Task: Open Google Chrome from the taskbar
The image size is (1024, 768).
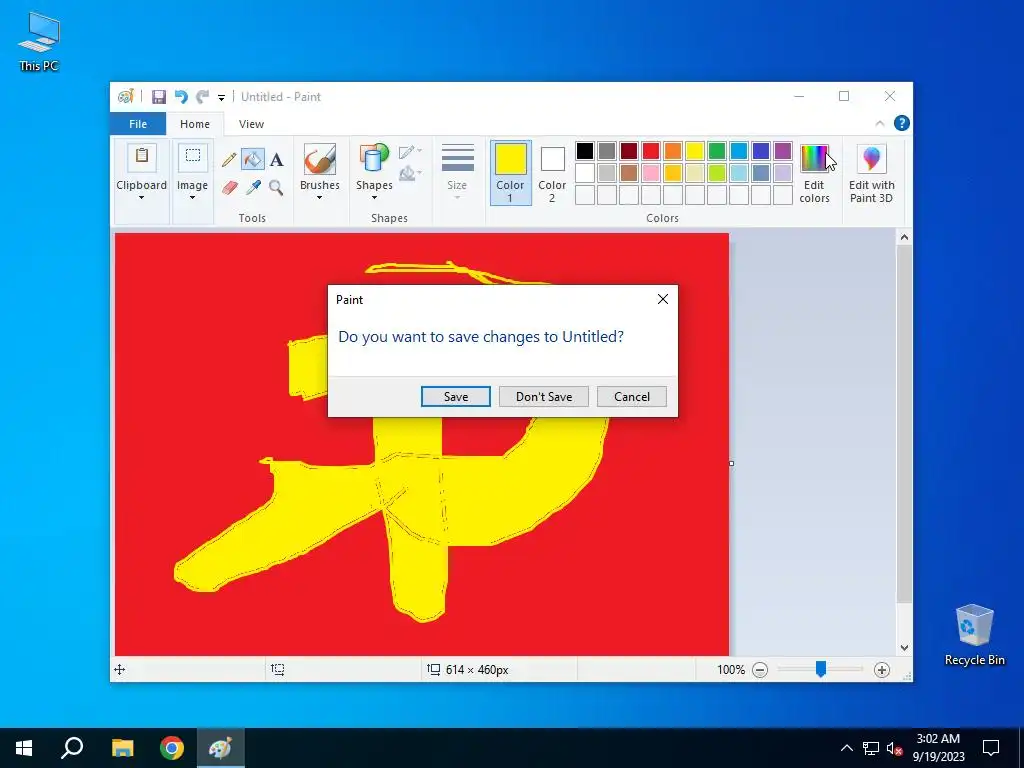Action: [x=172, y=748]
